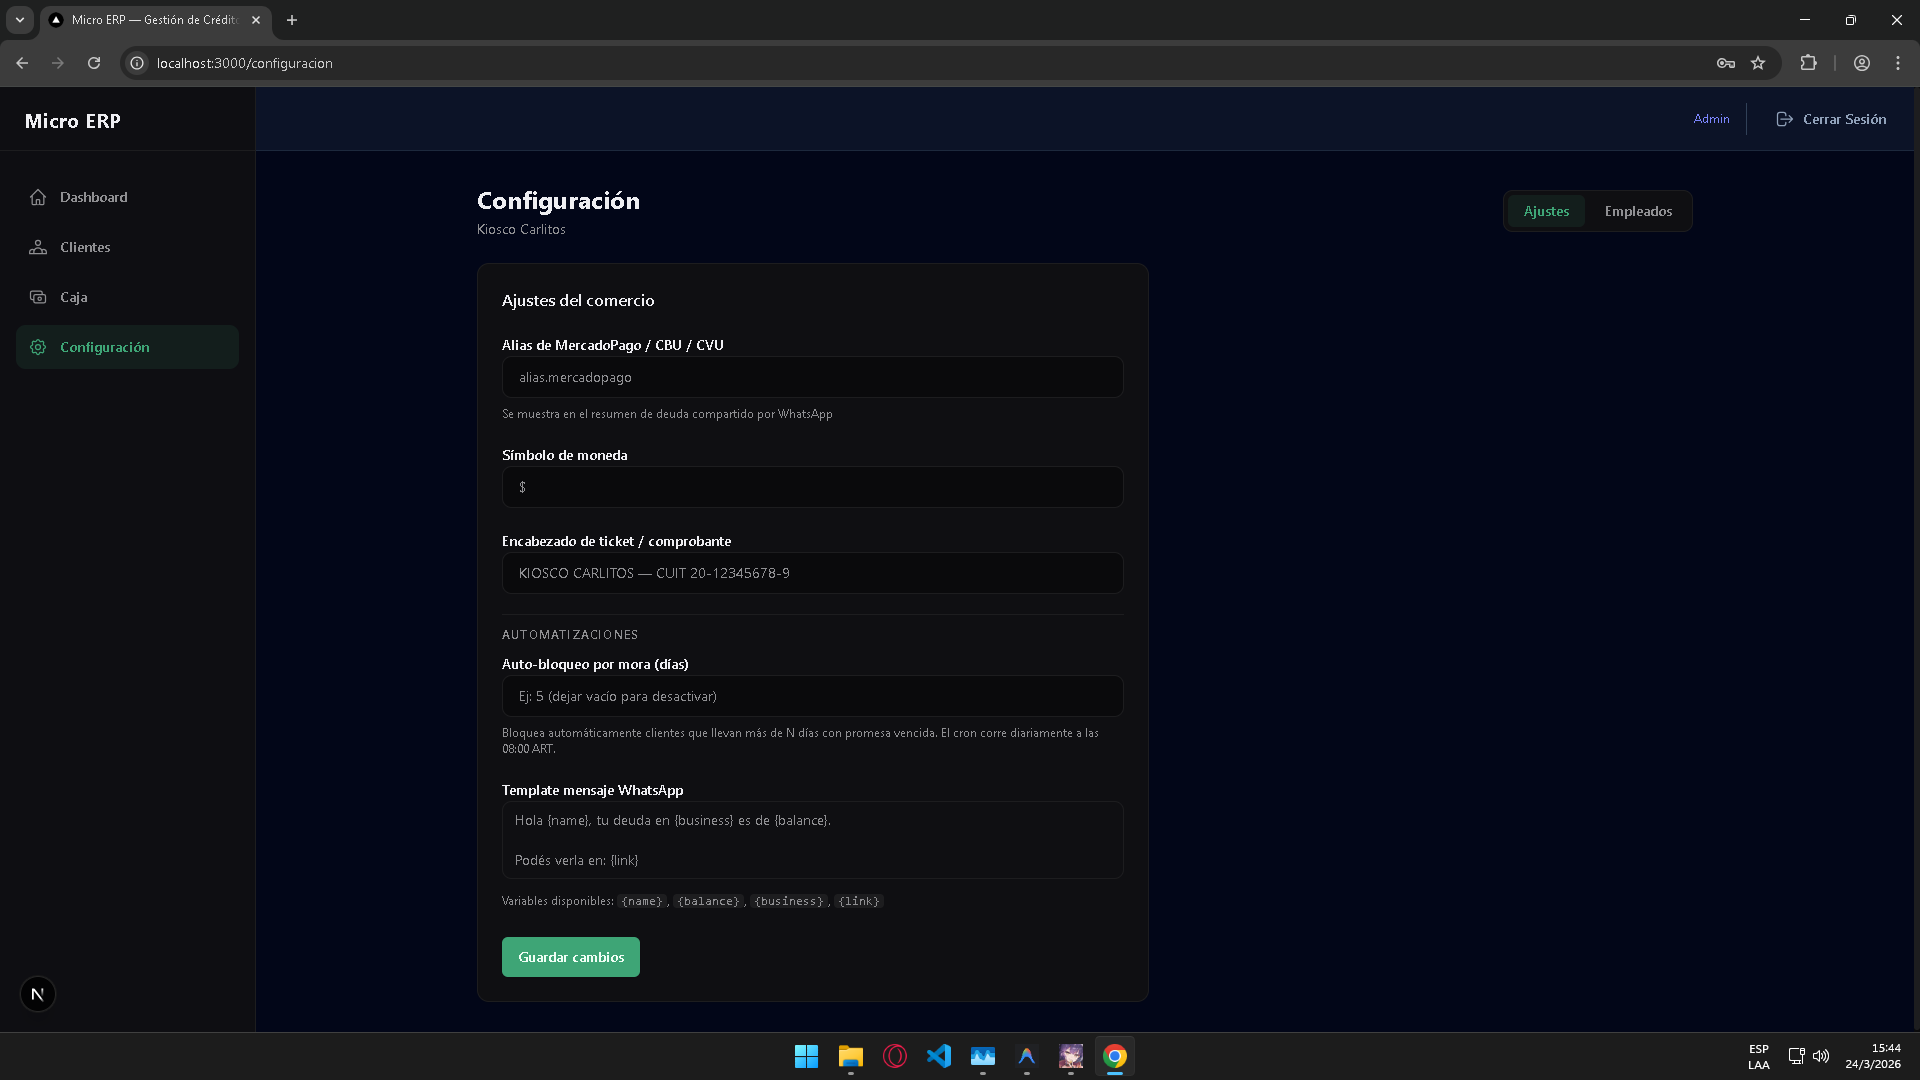This screenshot has height=1080, width=1920.
Task: Select the Ajustes tab
Action: click(x=1546, y=211)
